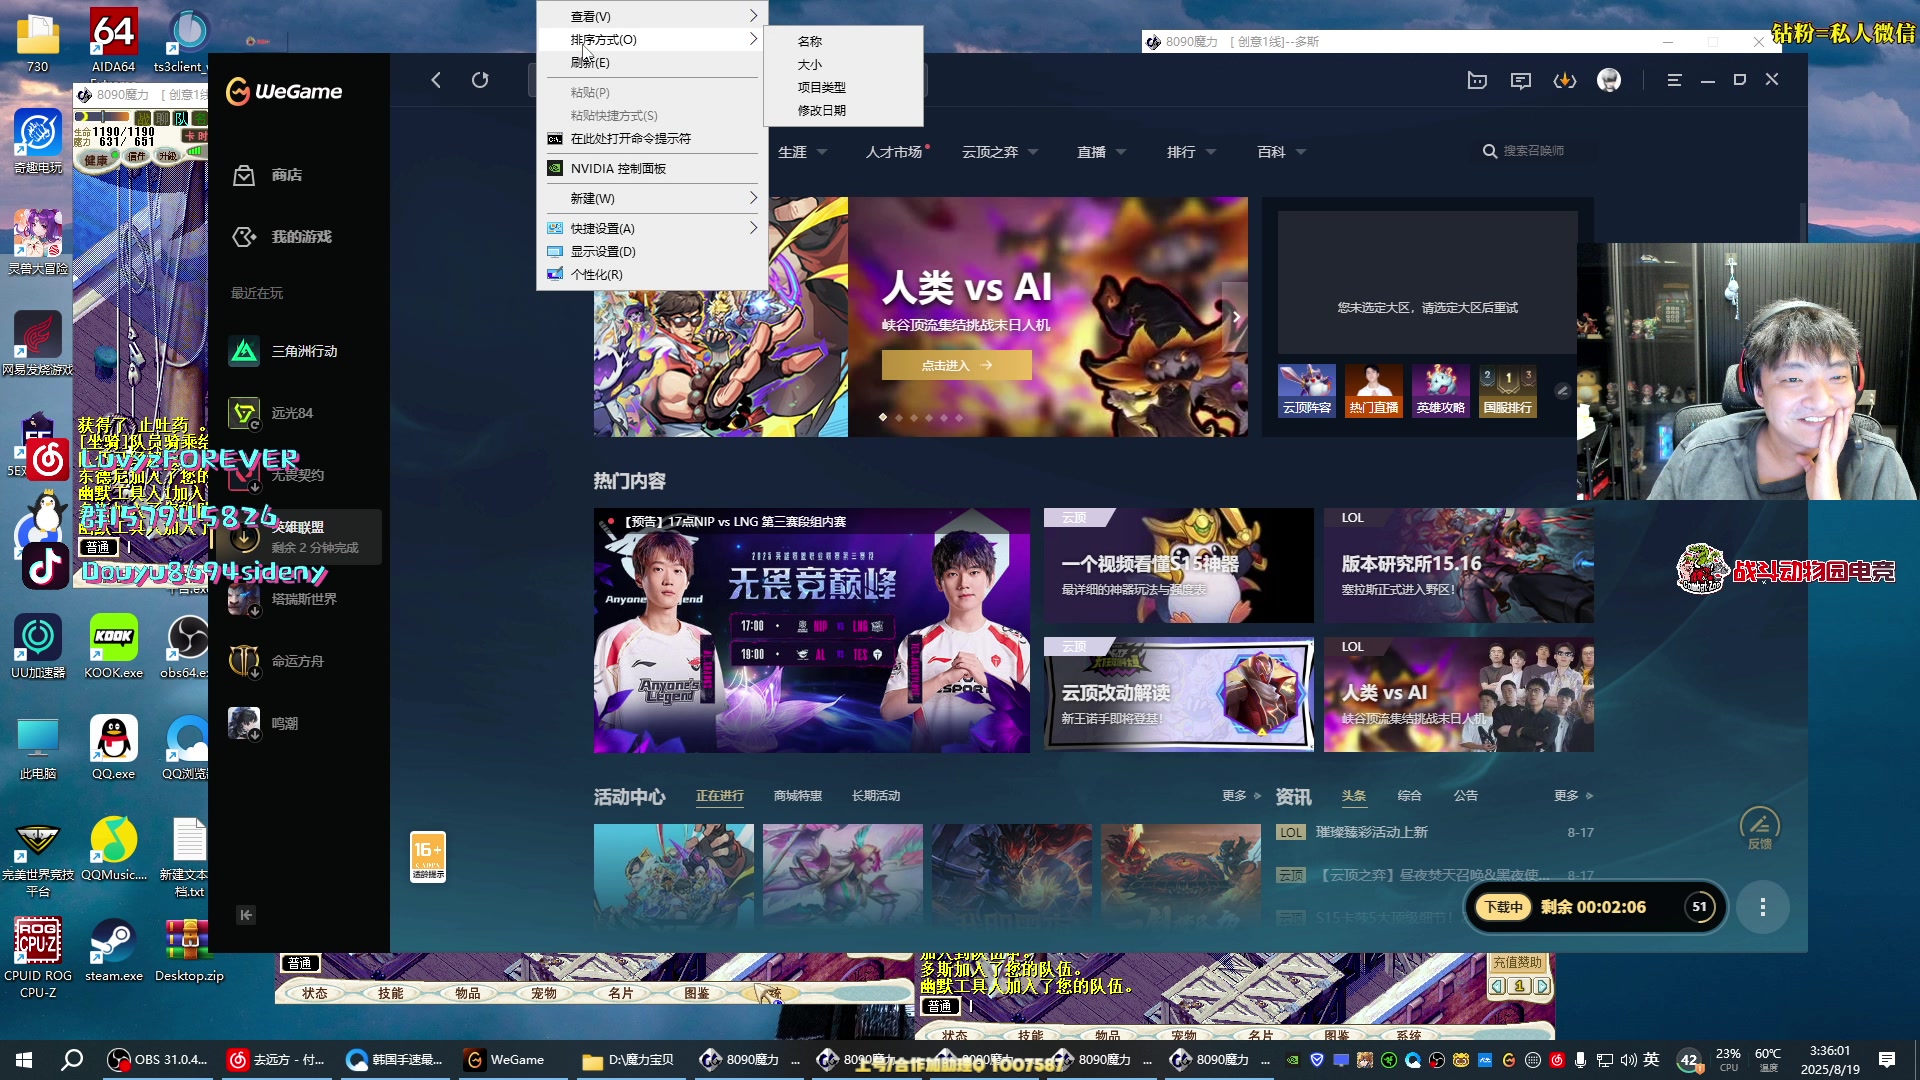Expand the 新建(W) submenu

click(652, 198)
